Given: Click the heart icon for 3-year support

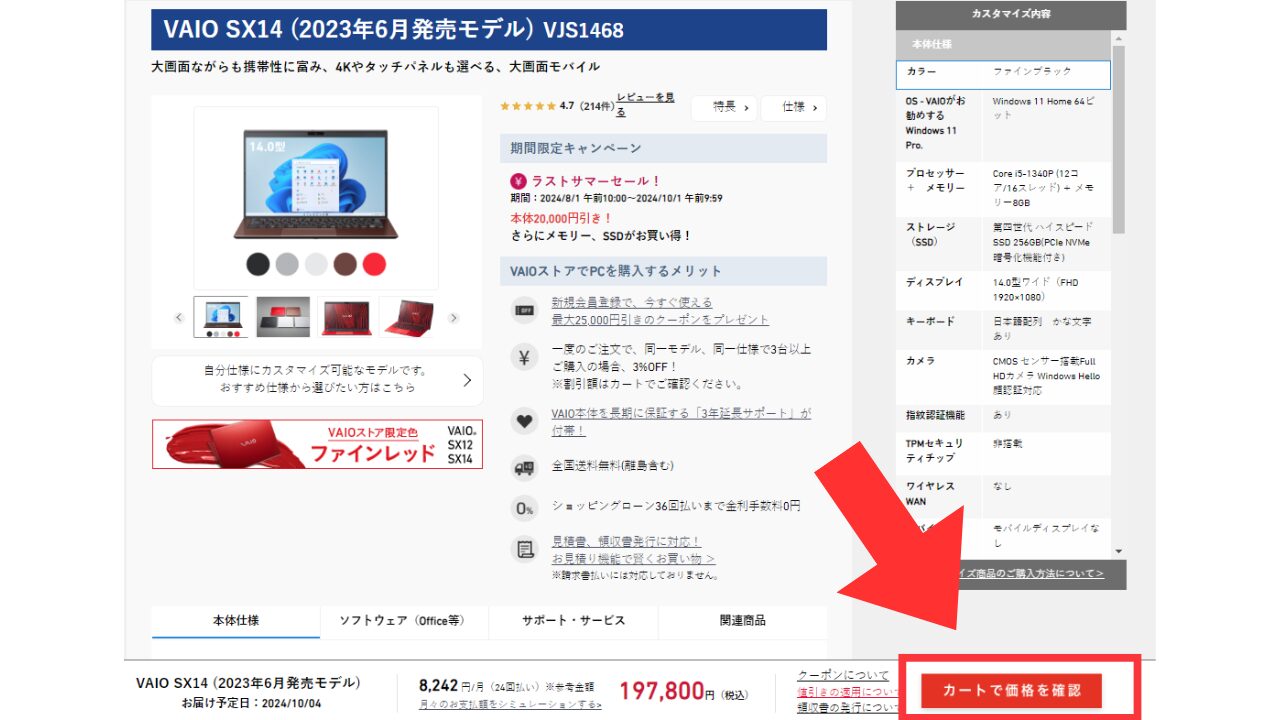Looking at the screenshot, I should coord(524,421).
